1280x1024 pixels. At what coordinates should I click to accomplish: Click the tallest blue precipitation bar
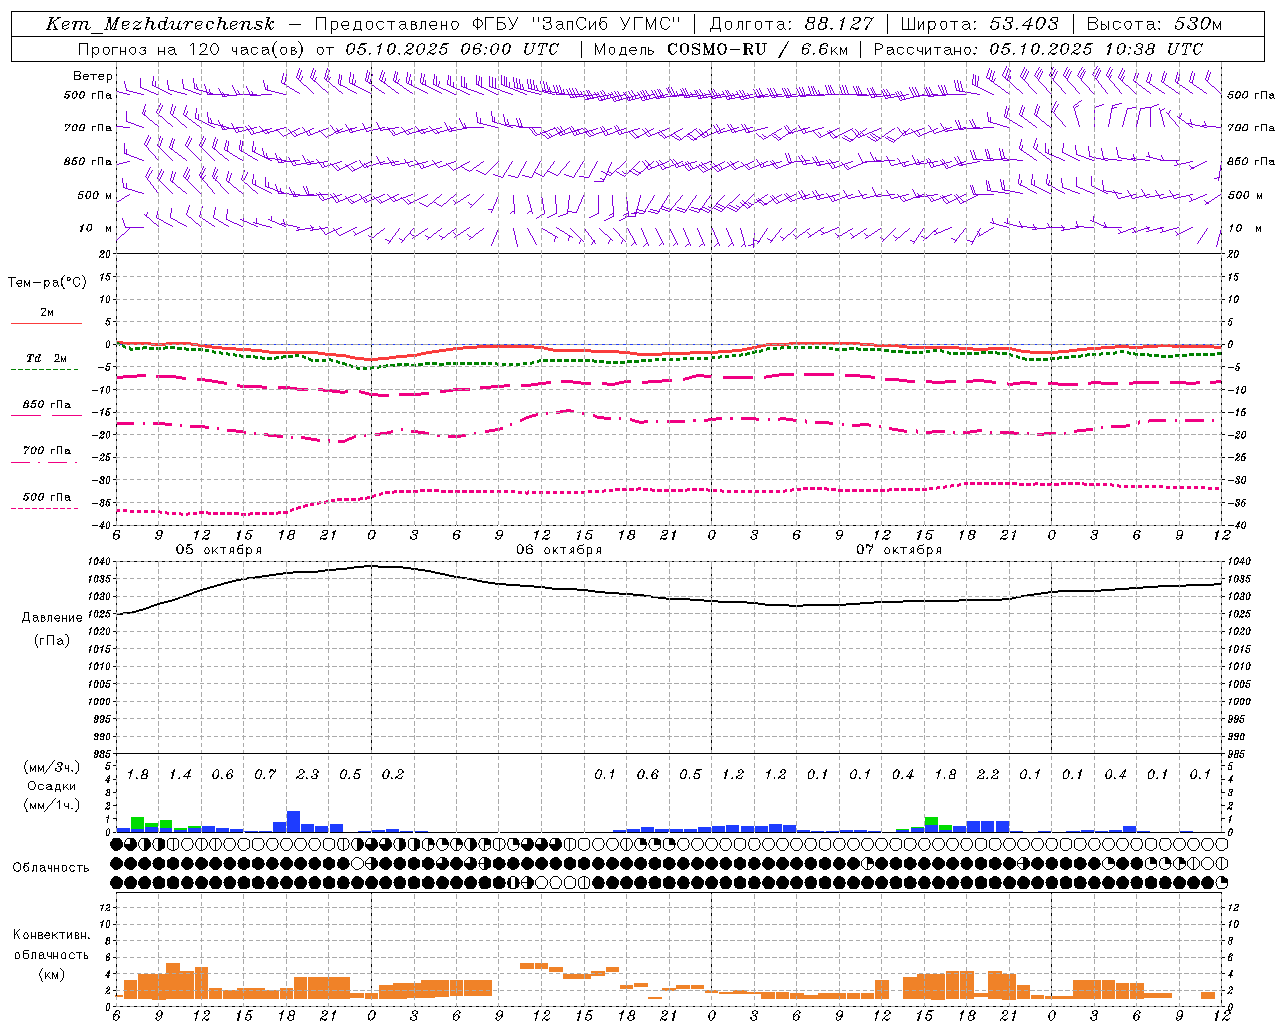tap(294, 821)
